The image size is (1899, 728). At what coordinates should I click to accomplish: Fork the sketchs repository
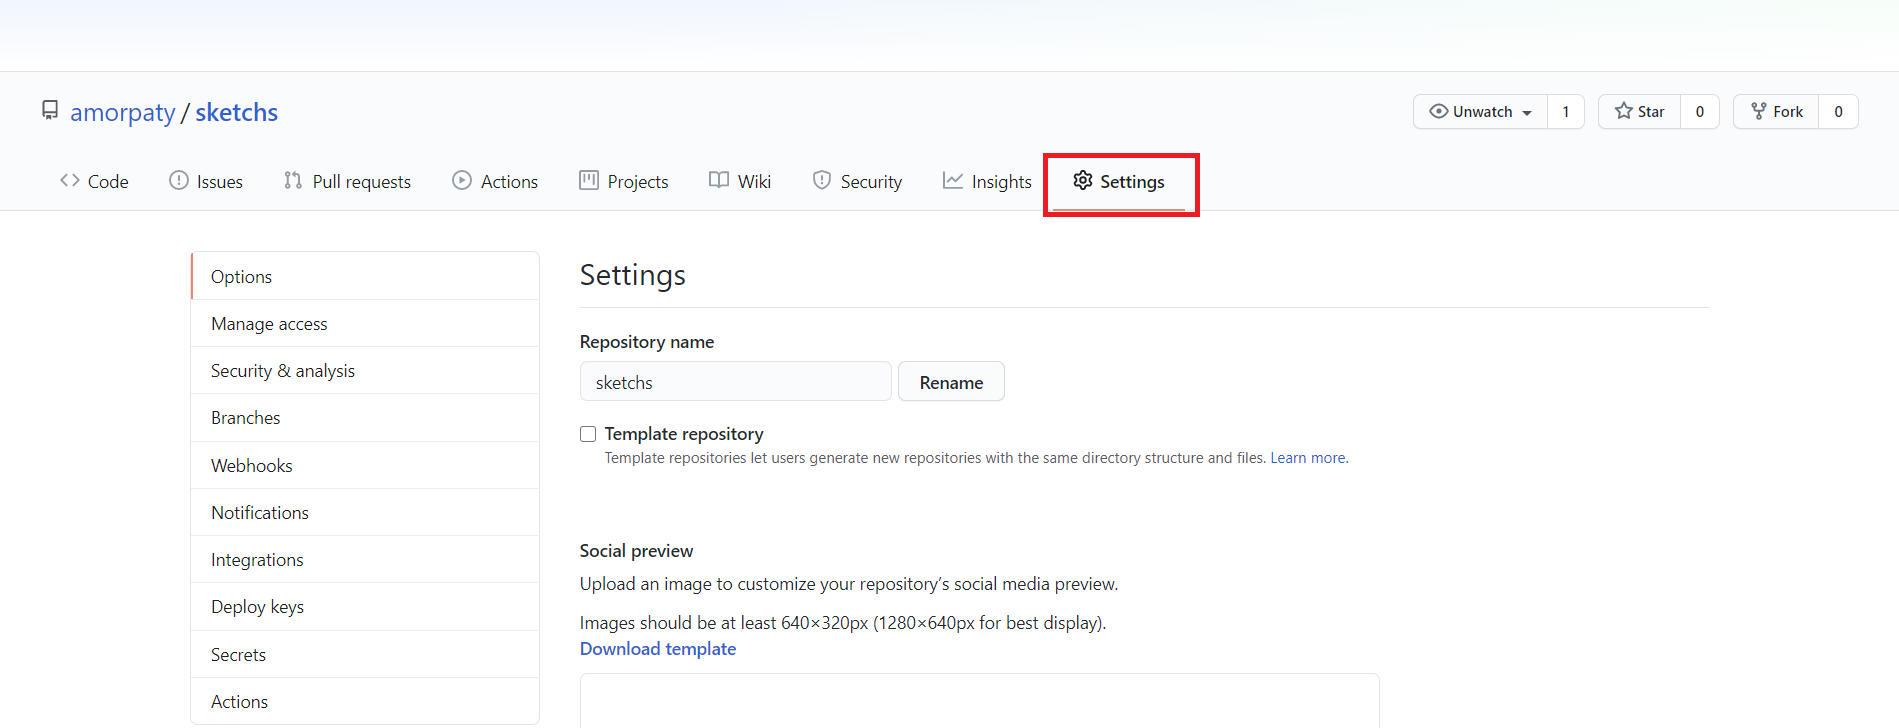[1776, 112]
